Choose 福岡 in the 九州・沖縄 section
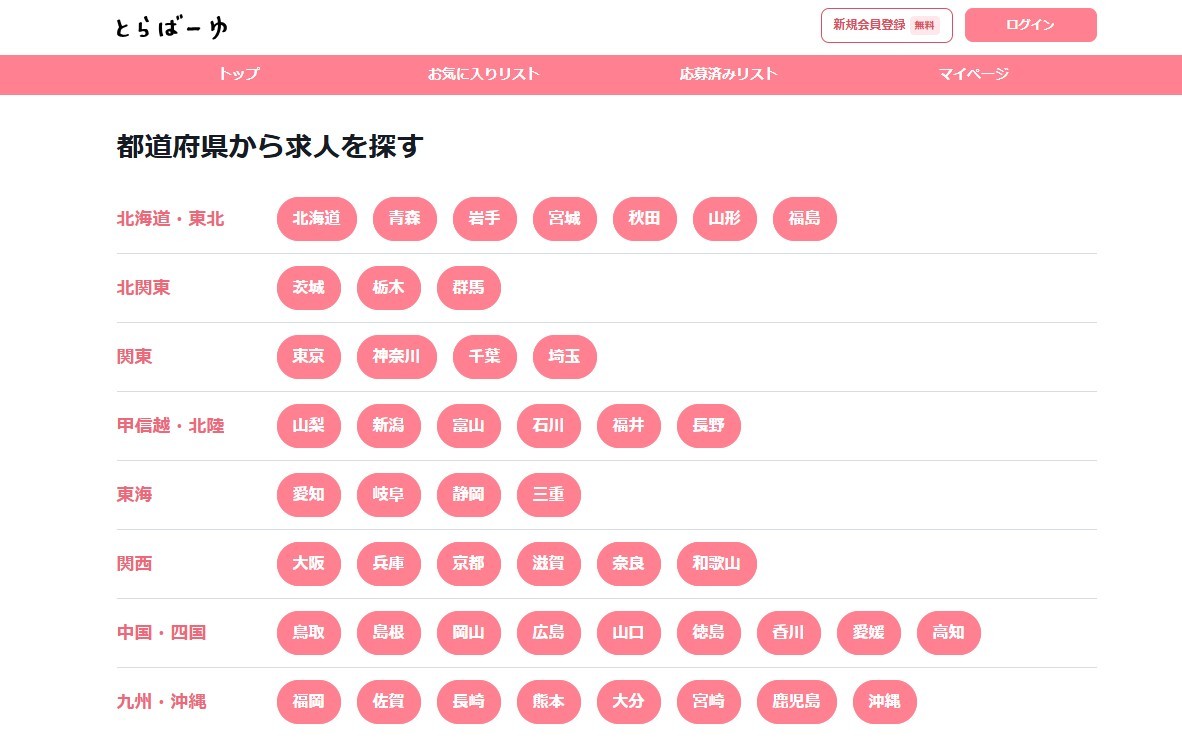Viewport: 1182px width, 744px height. [308, 702]
